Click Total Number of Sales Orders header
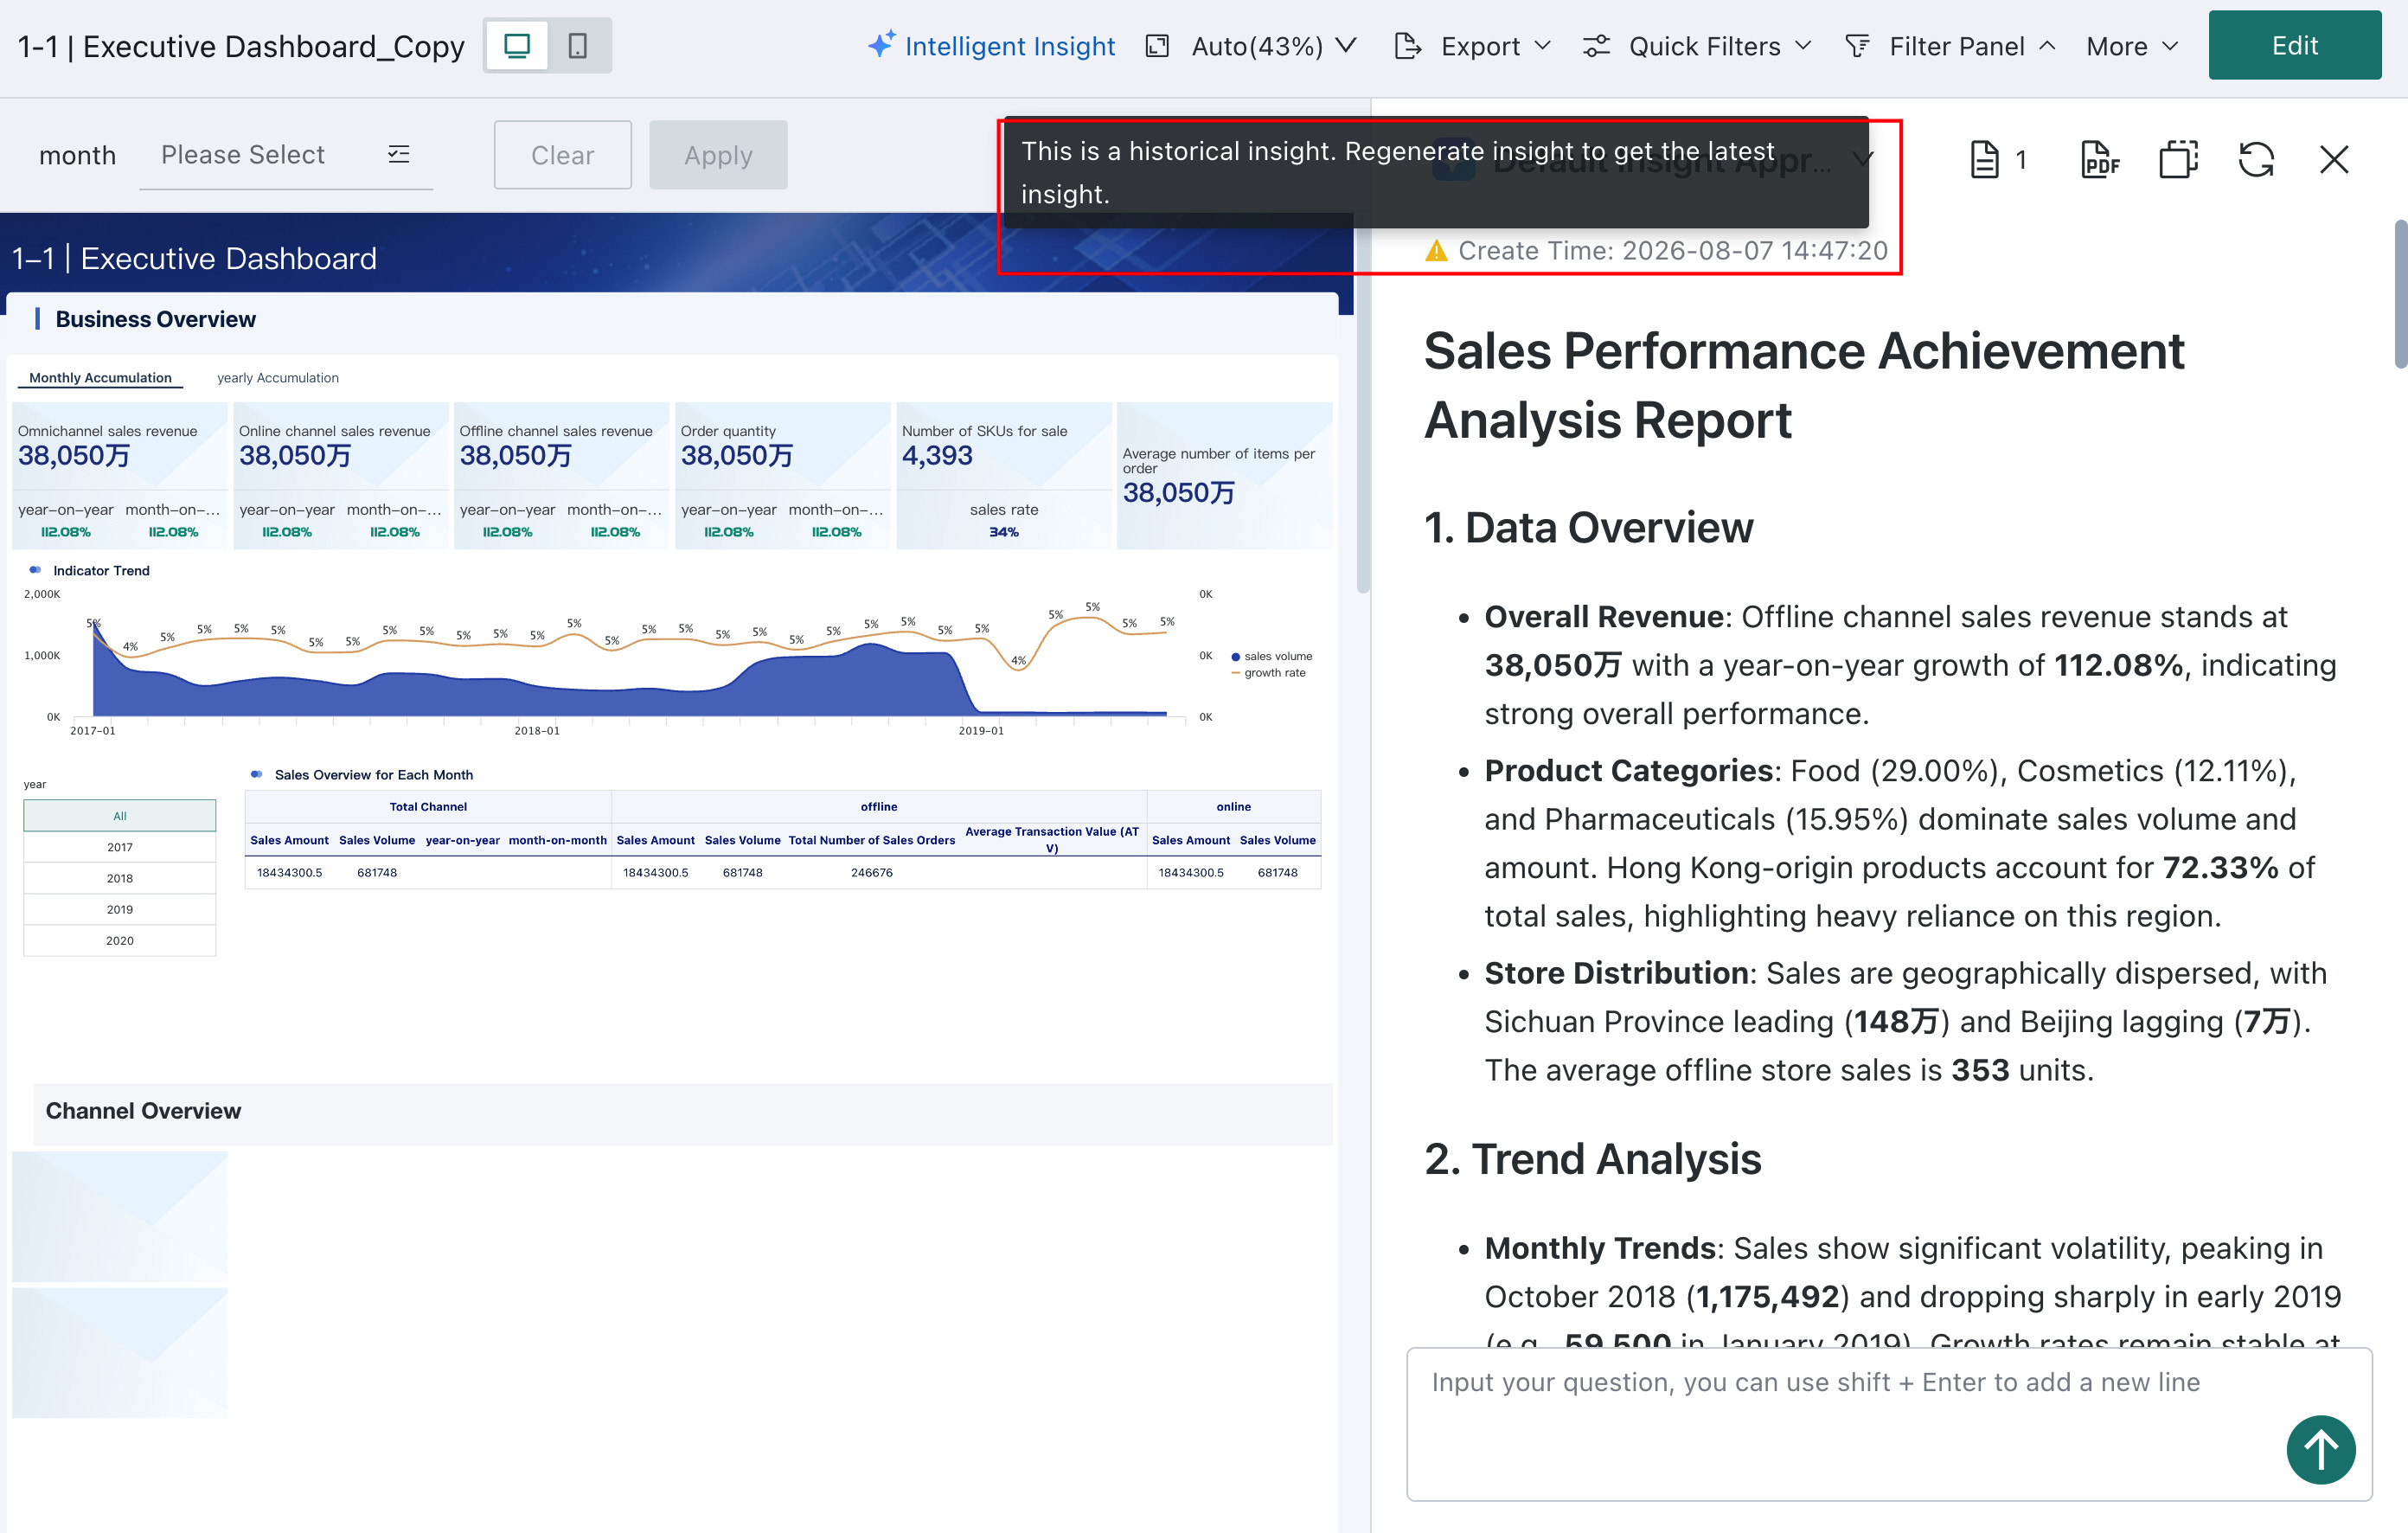The image size is (2408, 1533). tap(872, 840)
